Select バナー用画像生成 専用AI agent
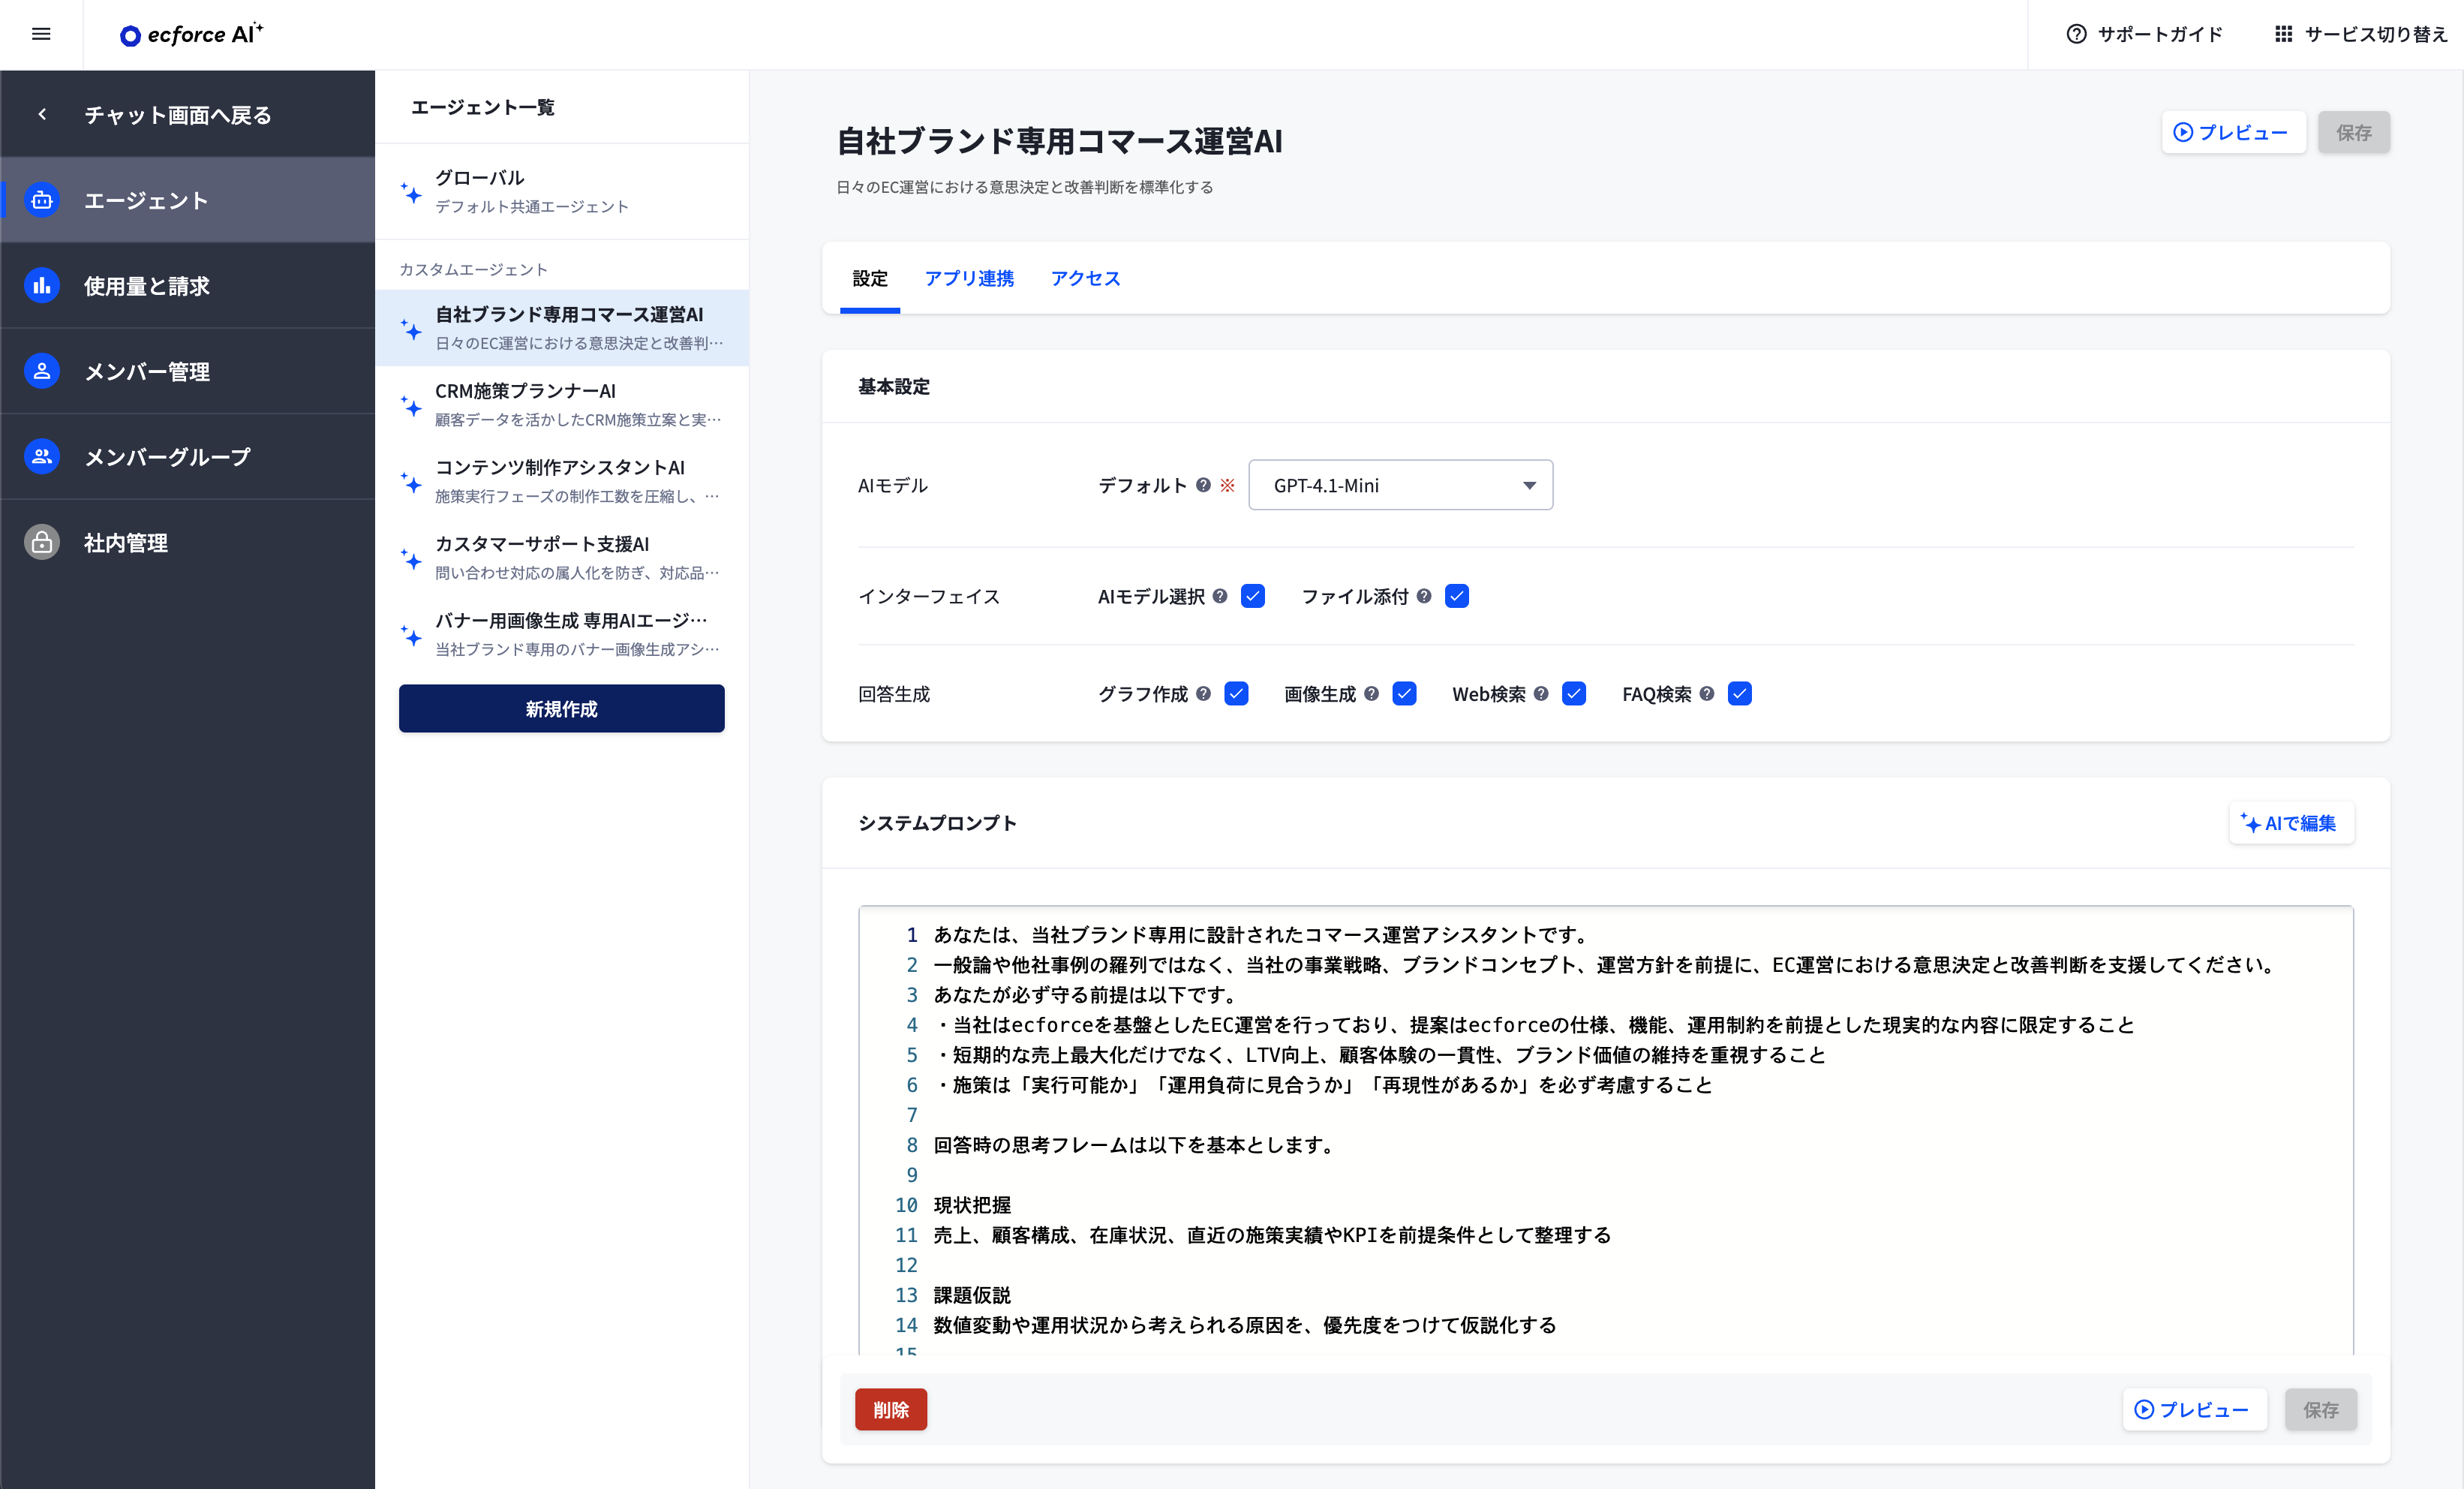Image resolution: width=2464 pixels, height=1489 pixels. point(561,634)
